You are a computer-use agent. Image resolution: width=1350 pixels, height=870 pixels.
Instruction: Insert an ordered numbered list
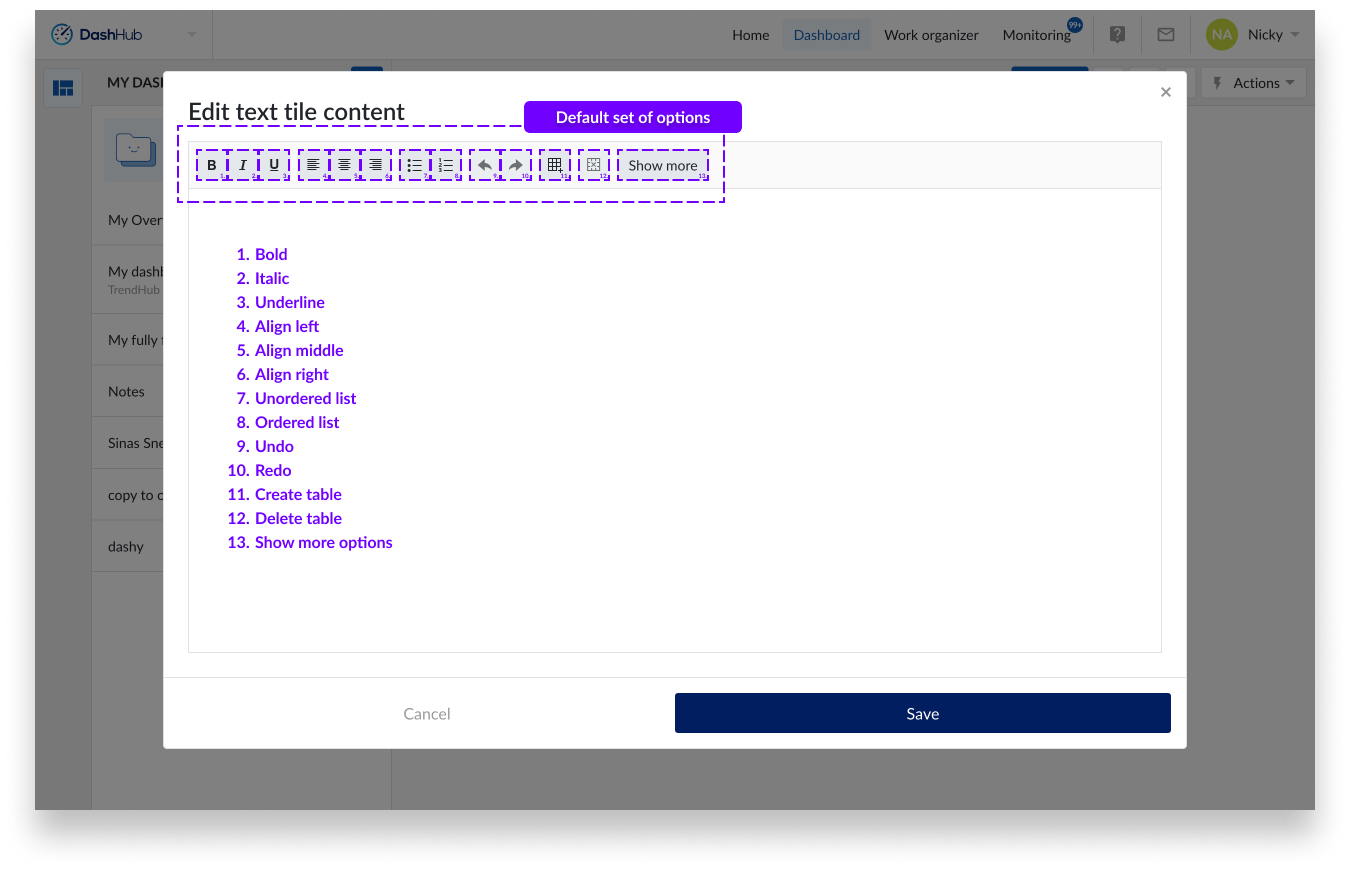446,165
